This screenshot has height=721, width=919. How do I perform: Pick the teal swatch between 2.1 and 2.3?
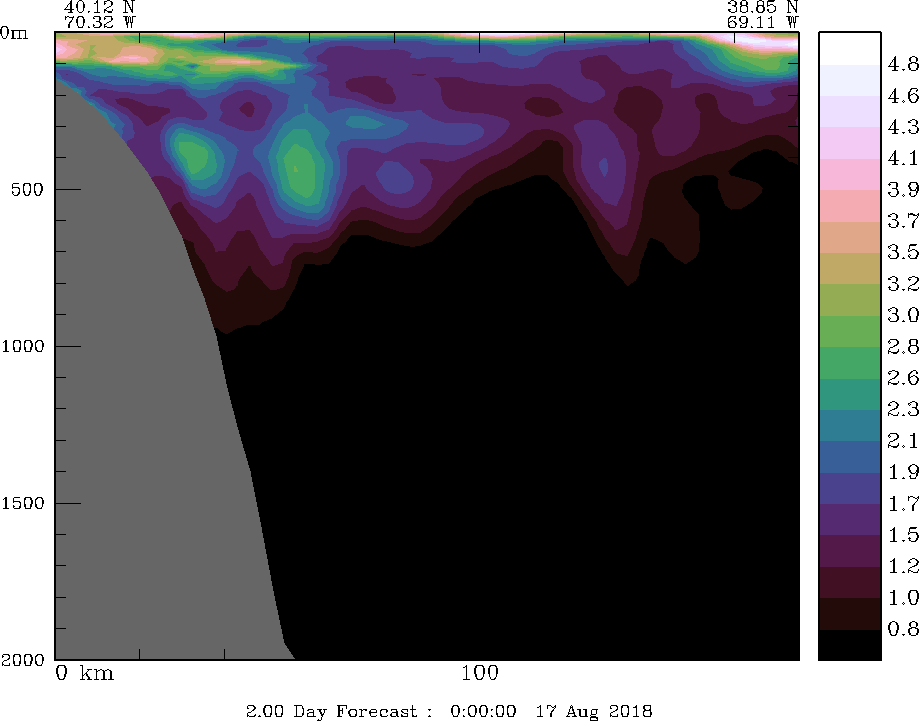click(x=850, y=425)
